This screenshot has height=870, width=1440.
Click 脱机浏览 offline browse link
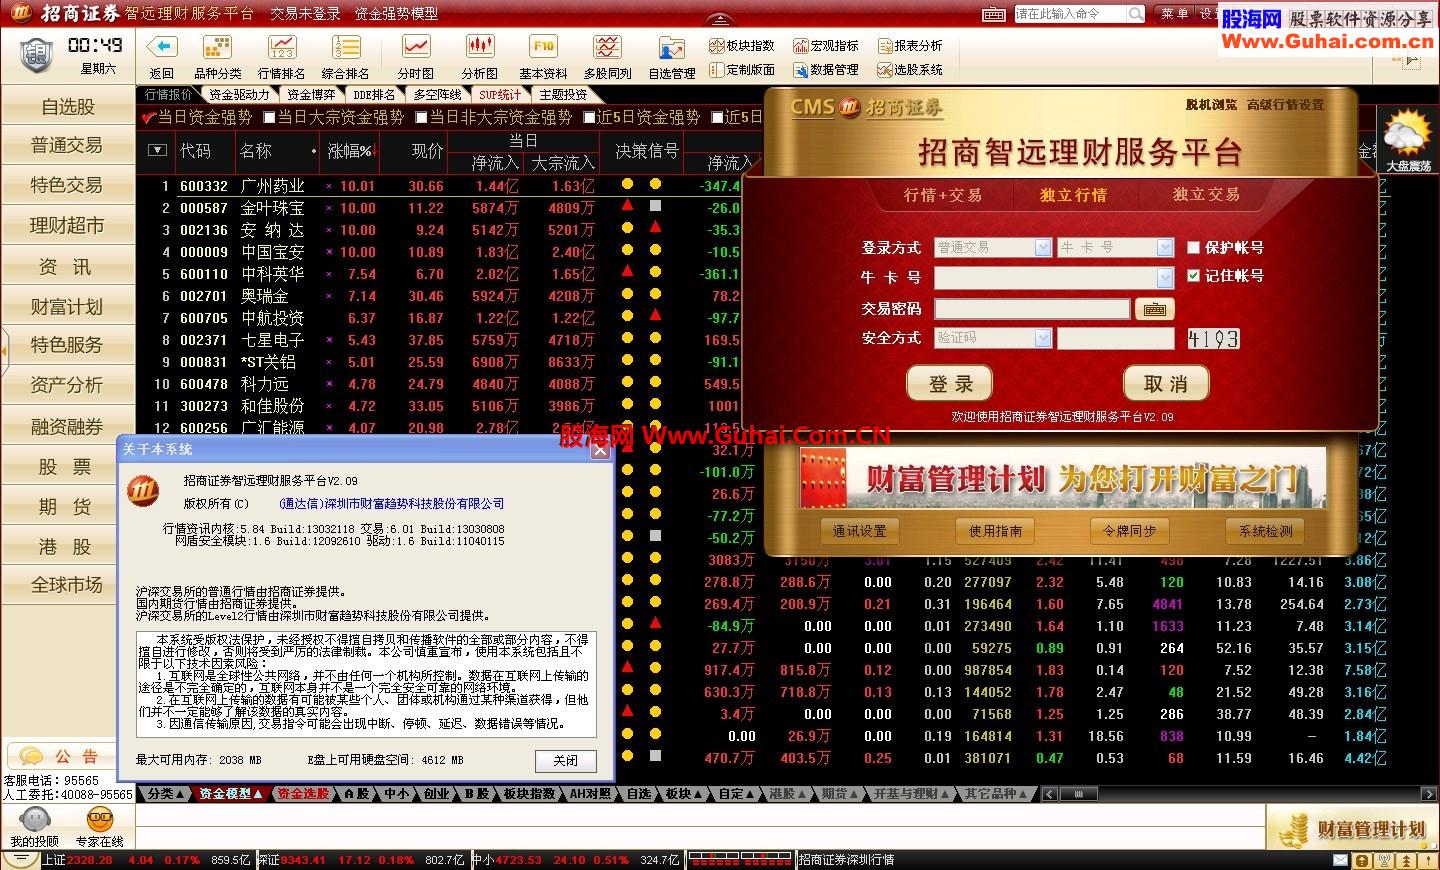(x=1211, y=104)
